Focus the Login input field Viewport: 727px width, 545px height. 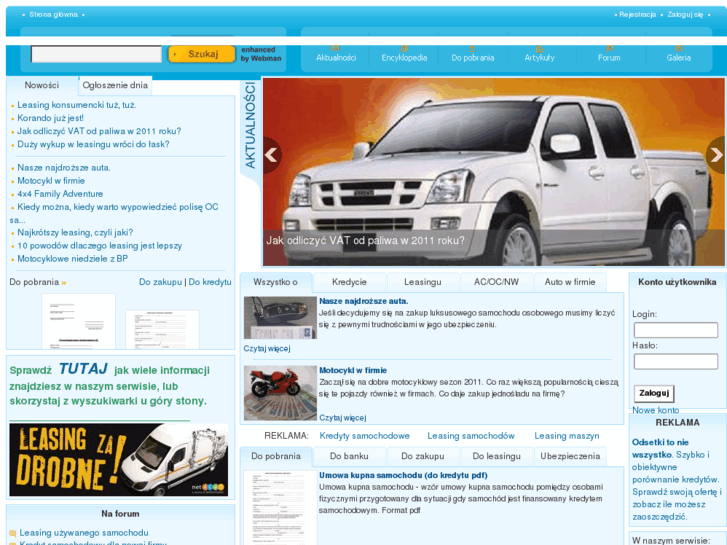click(676, 330)
